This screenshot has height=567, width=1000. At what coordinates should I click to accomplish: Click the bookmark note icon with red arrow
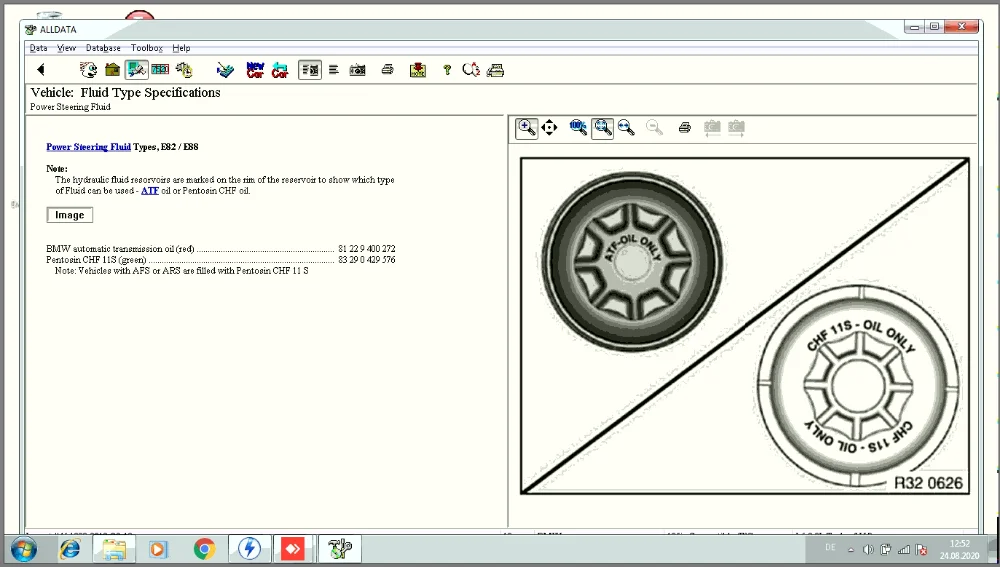pyautogui.click(x=418, y=70)
